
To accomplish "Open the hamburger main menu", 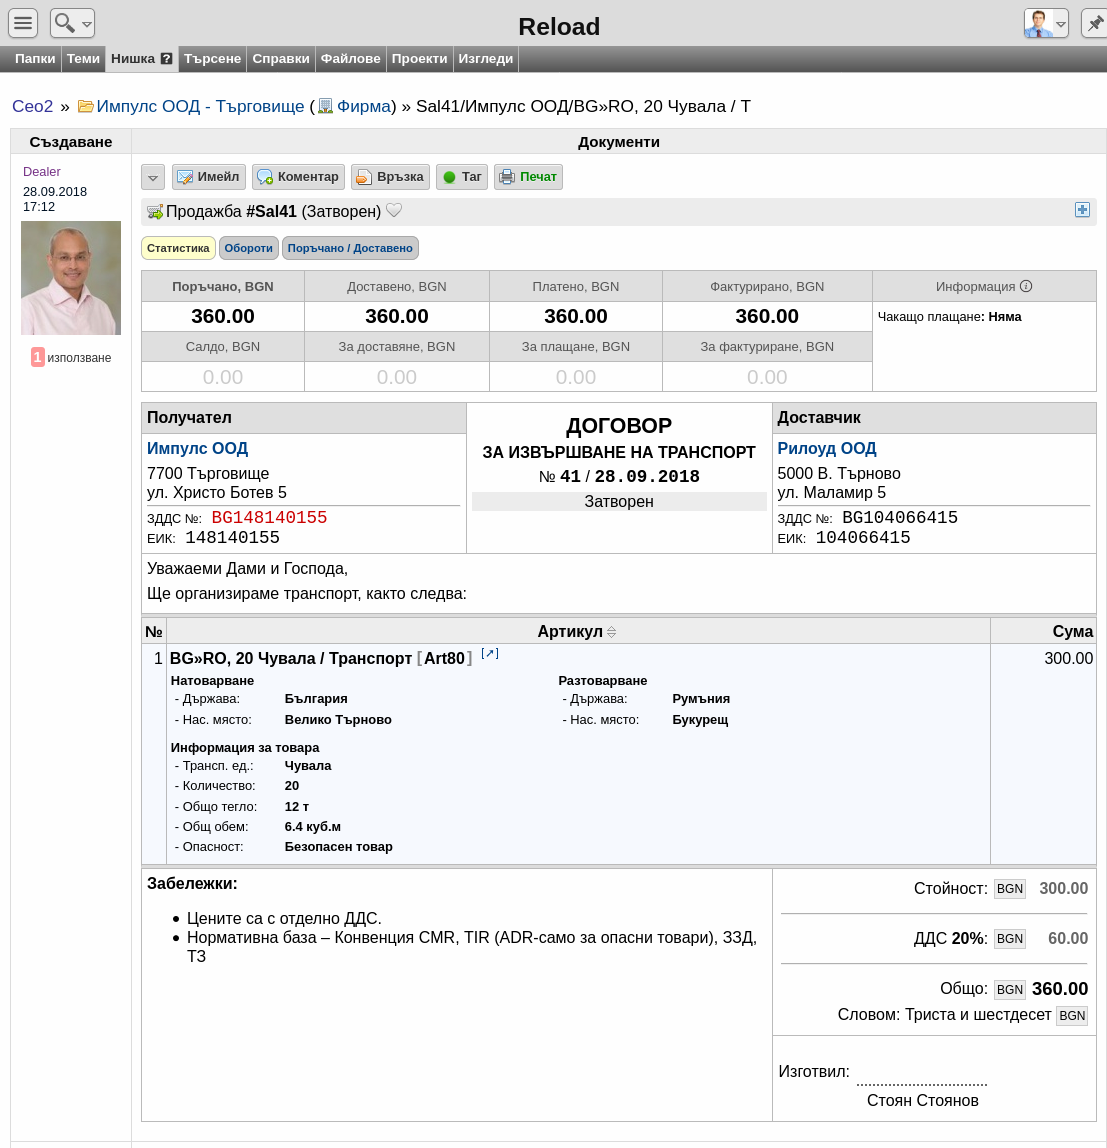I will point(23,23).
